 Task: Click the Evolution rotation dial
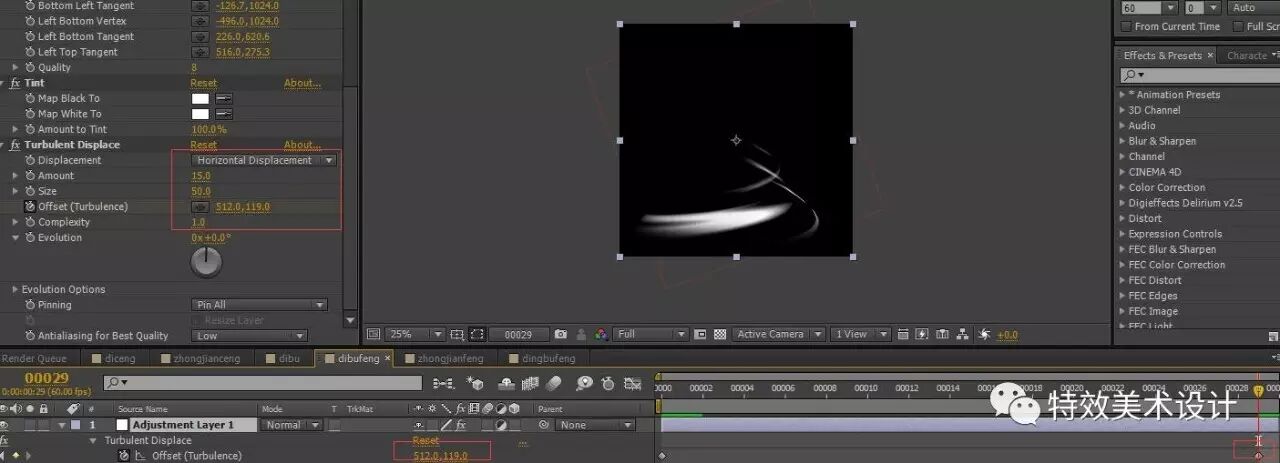coord(206,262)
